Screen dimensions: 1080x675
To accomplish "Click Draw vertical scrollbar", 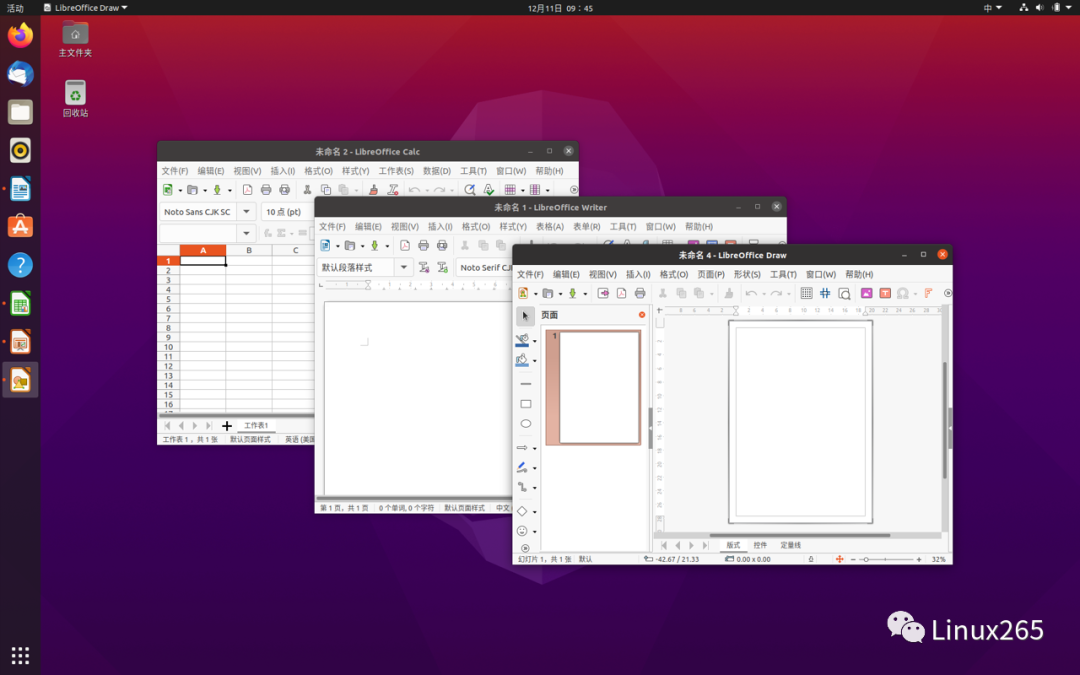I will [x=944, y=420].
